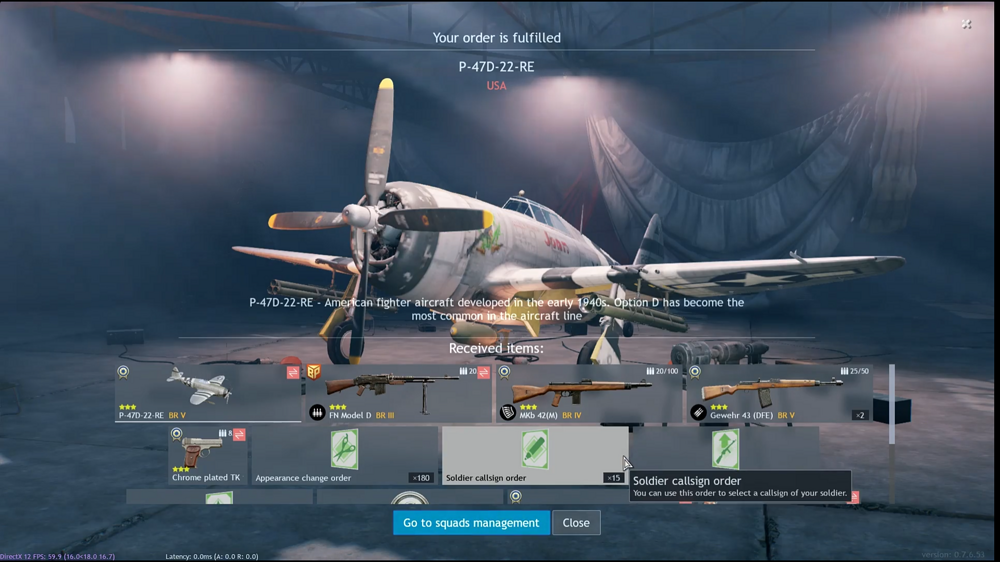The height and width of the screenshot is (562, 1000).
Task: Click the USA nation label under title
Action: point(496,85)
